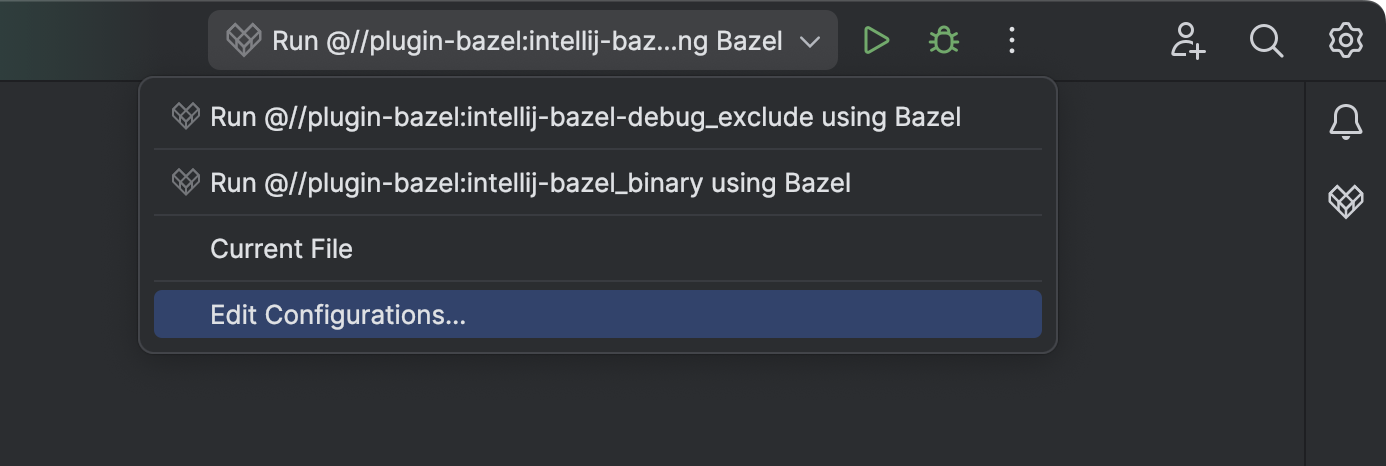Click Bazel heart icon in run selector
The width and height of the screenshot is (1386, 466).
243,41
